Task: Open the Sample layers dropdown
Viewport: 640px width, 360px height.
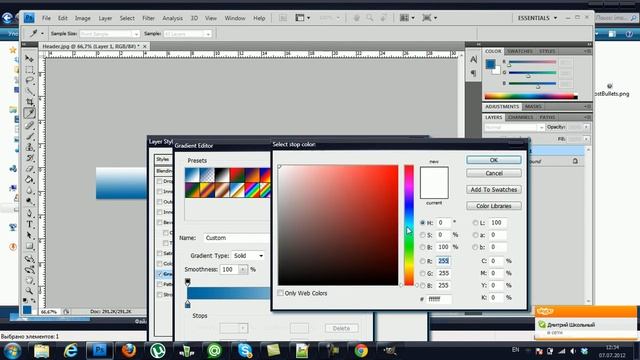Action: click(x=187, y=34)
